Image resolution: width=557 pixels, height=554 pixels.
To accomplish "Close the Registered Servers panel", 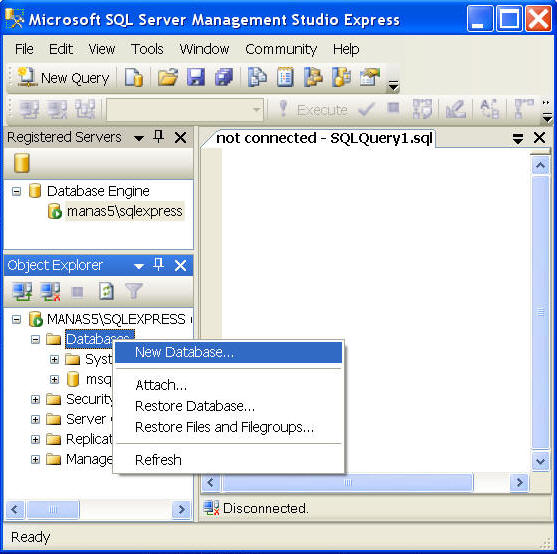I will pyautogui.click(x=180, y=137).
